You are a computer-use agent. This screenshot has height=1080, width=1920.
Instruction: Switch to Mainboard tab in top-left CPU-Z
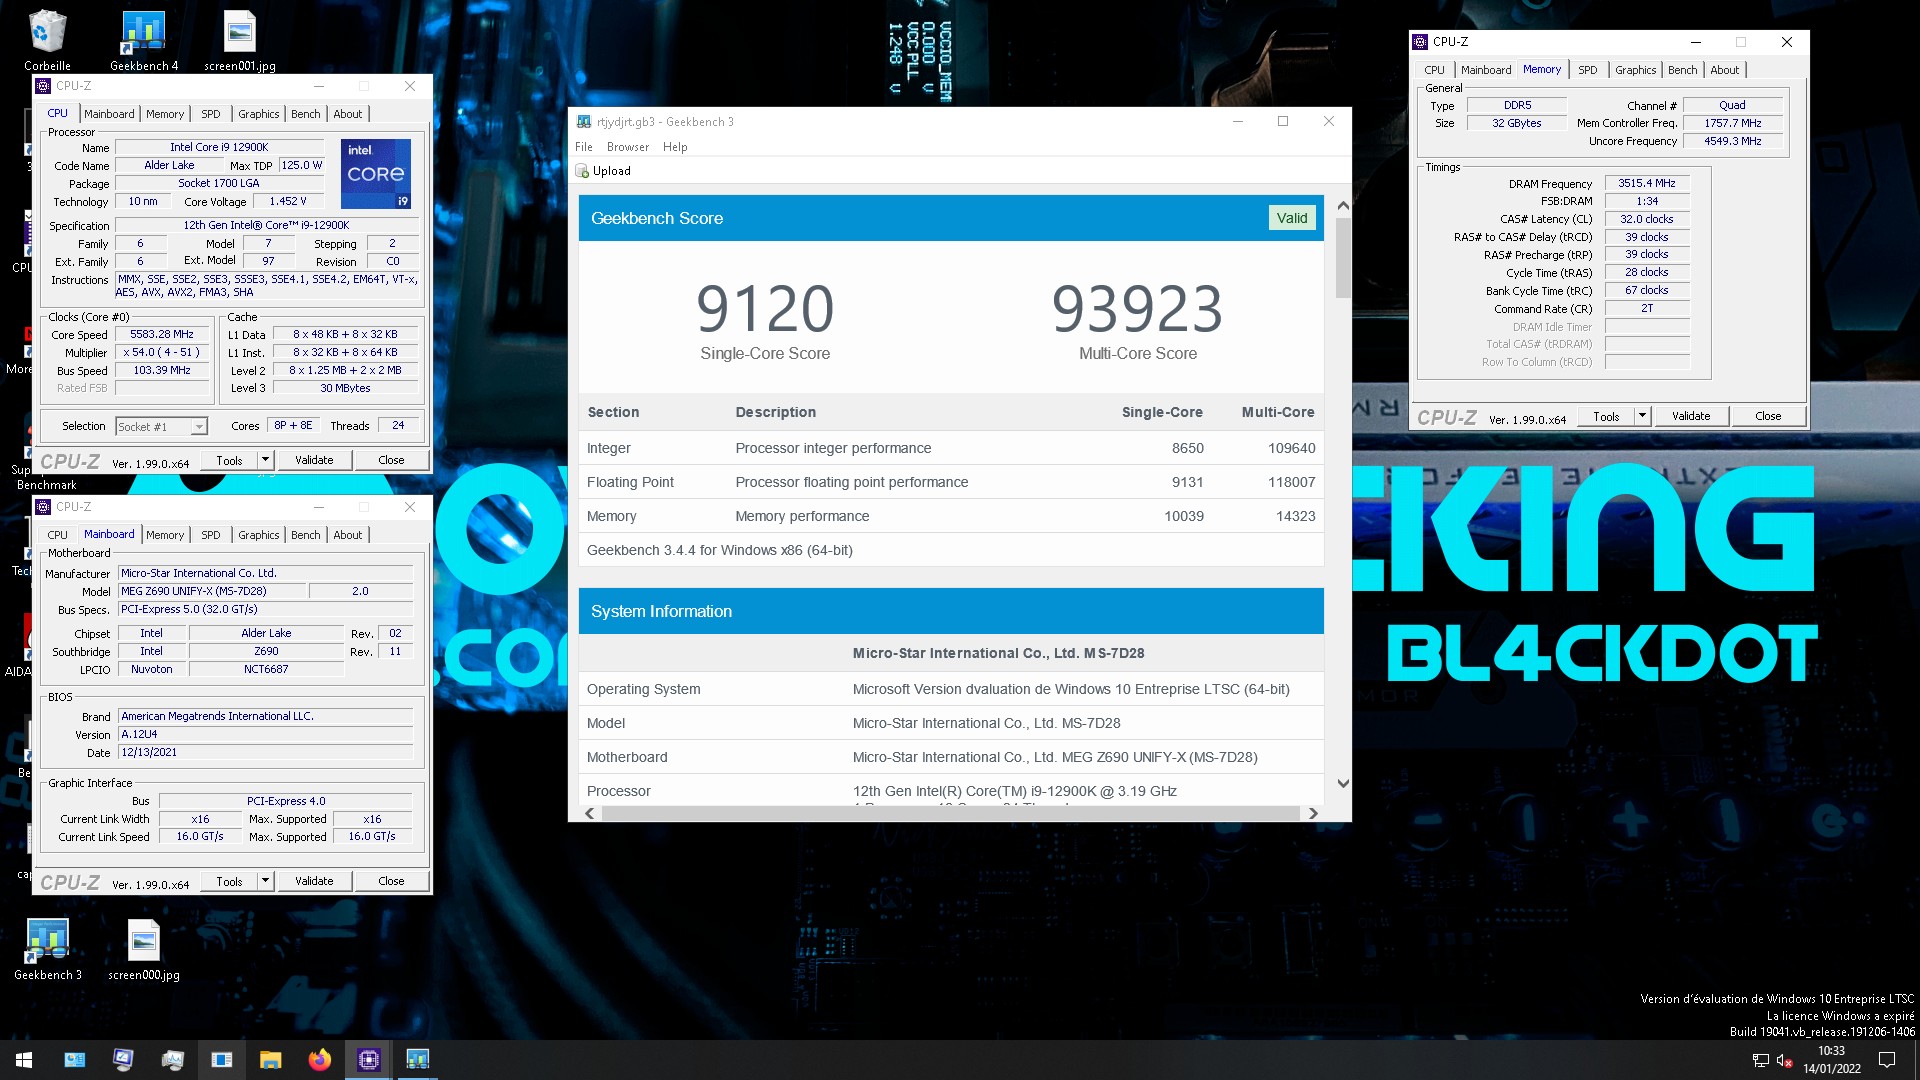point(109,114)
